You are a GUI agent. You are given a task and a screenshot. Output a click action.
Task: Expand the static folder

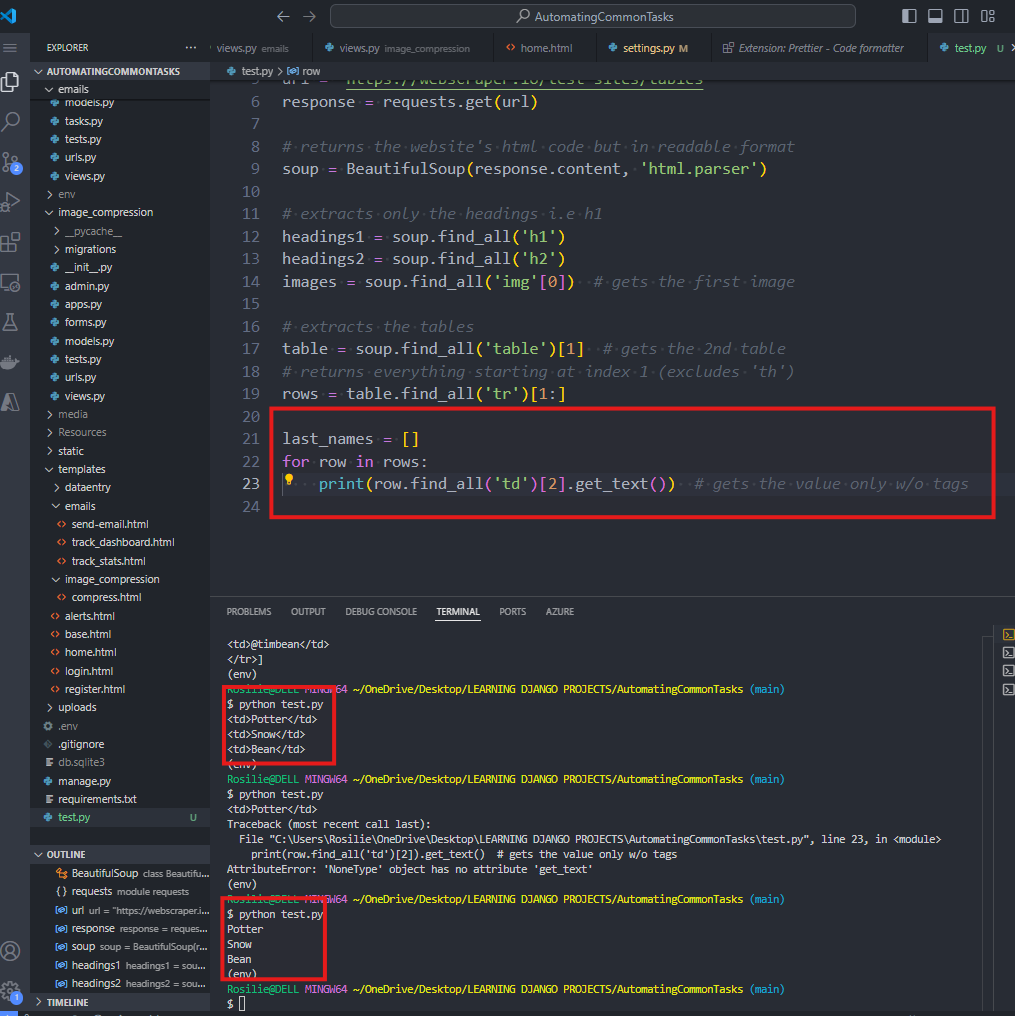point(121,451)
